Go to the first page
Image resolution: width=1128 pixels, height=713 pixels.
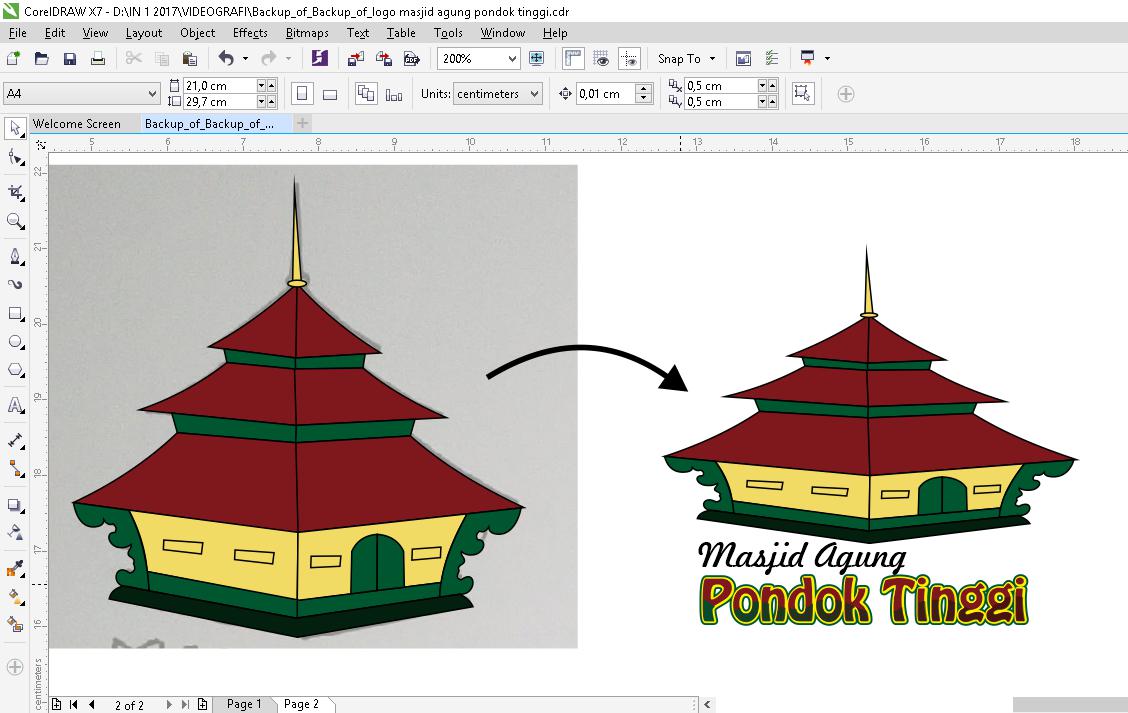tap(73, 704)
